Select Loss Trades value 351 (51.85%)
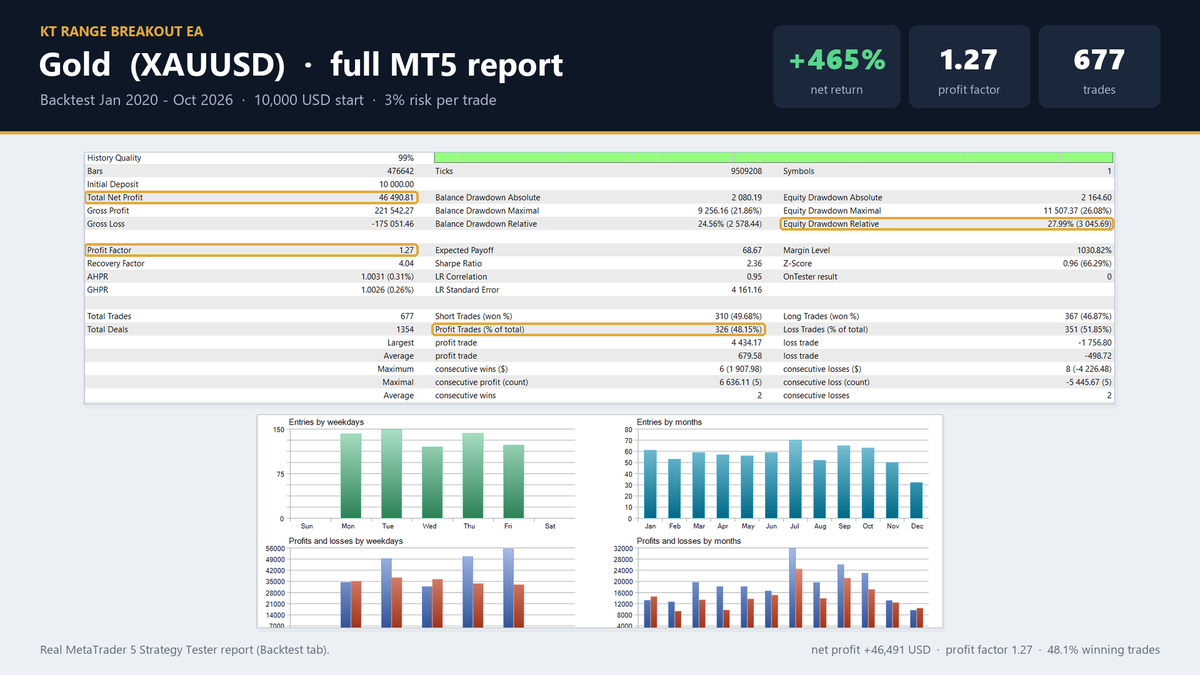This screenshot has height=675, width=1200. [x=1089, y=329]
